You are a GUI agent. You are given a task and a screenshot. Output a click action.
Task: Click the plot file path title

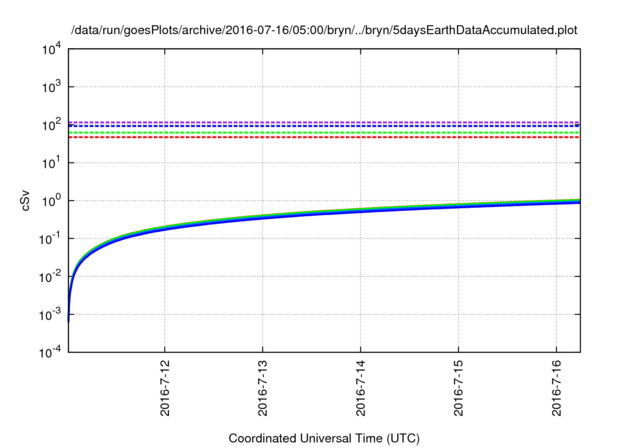pos(324,30)
